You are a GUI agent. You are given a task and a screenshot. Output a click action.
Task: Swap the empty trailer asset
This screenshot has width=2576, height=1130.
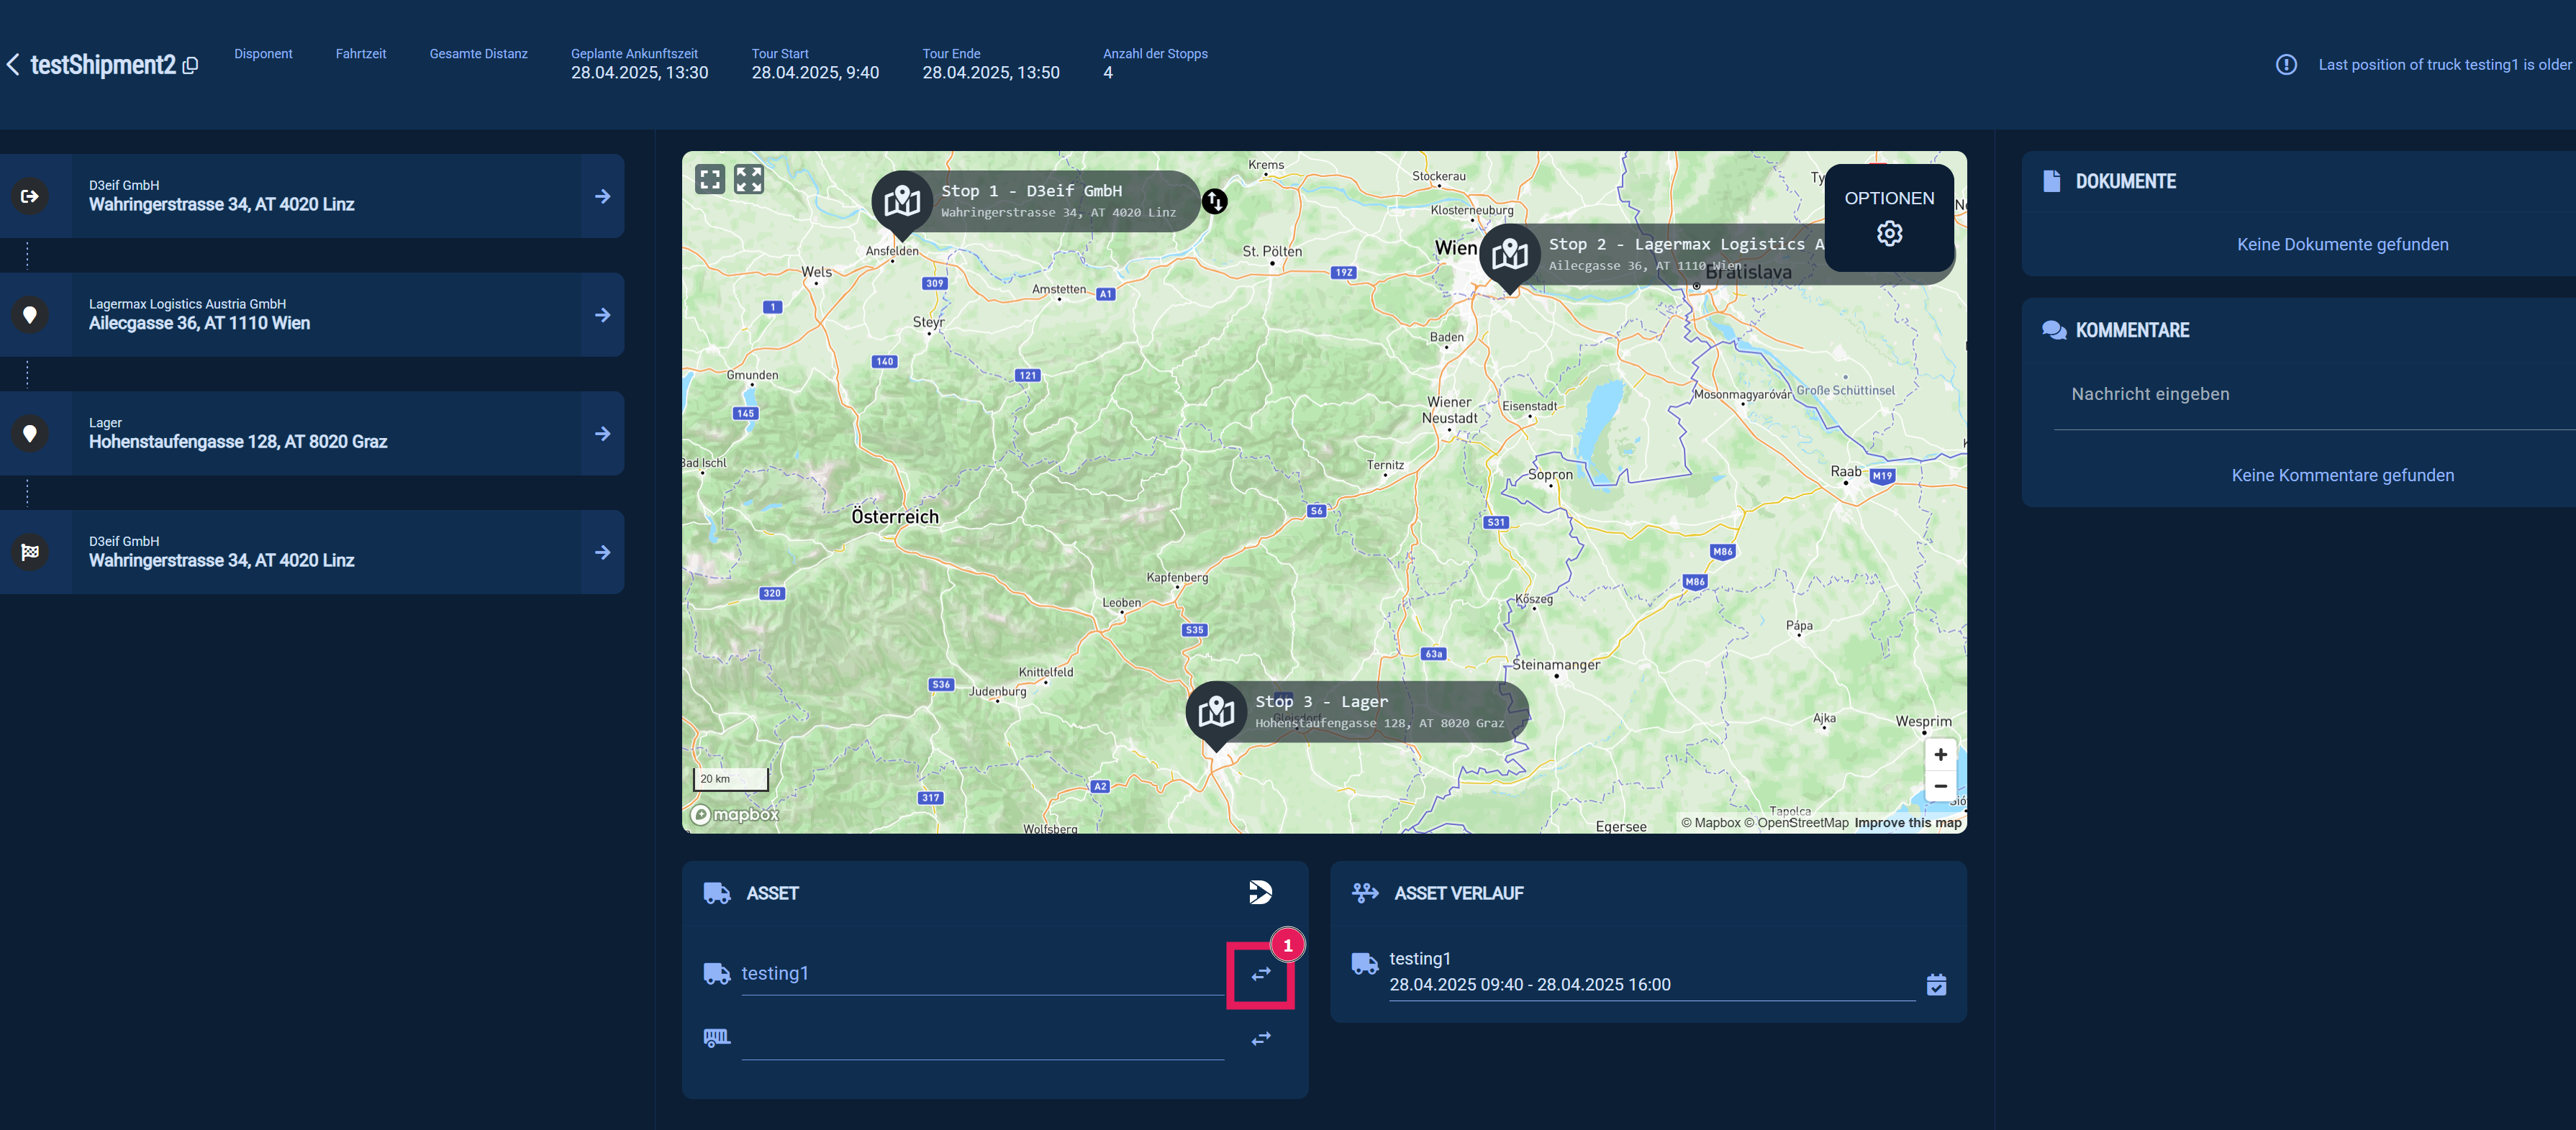(x=1261, y=1039)
